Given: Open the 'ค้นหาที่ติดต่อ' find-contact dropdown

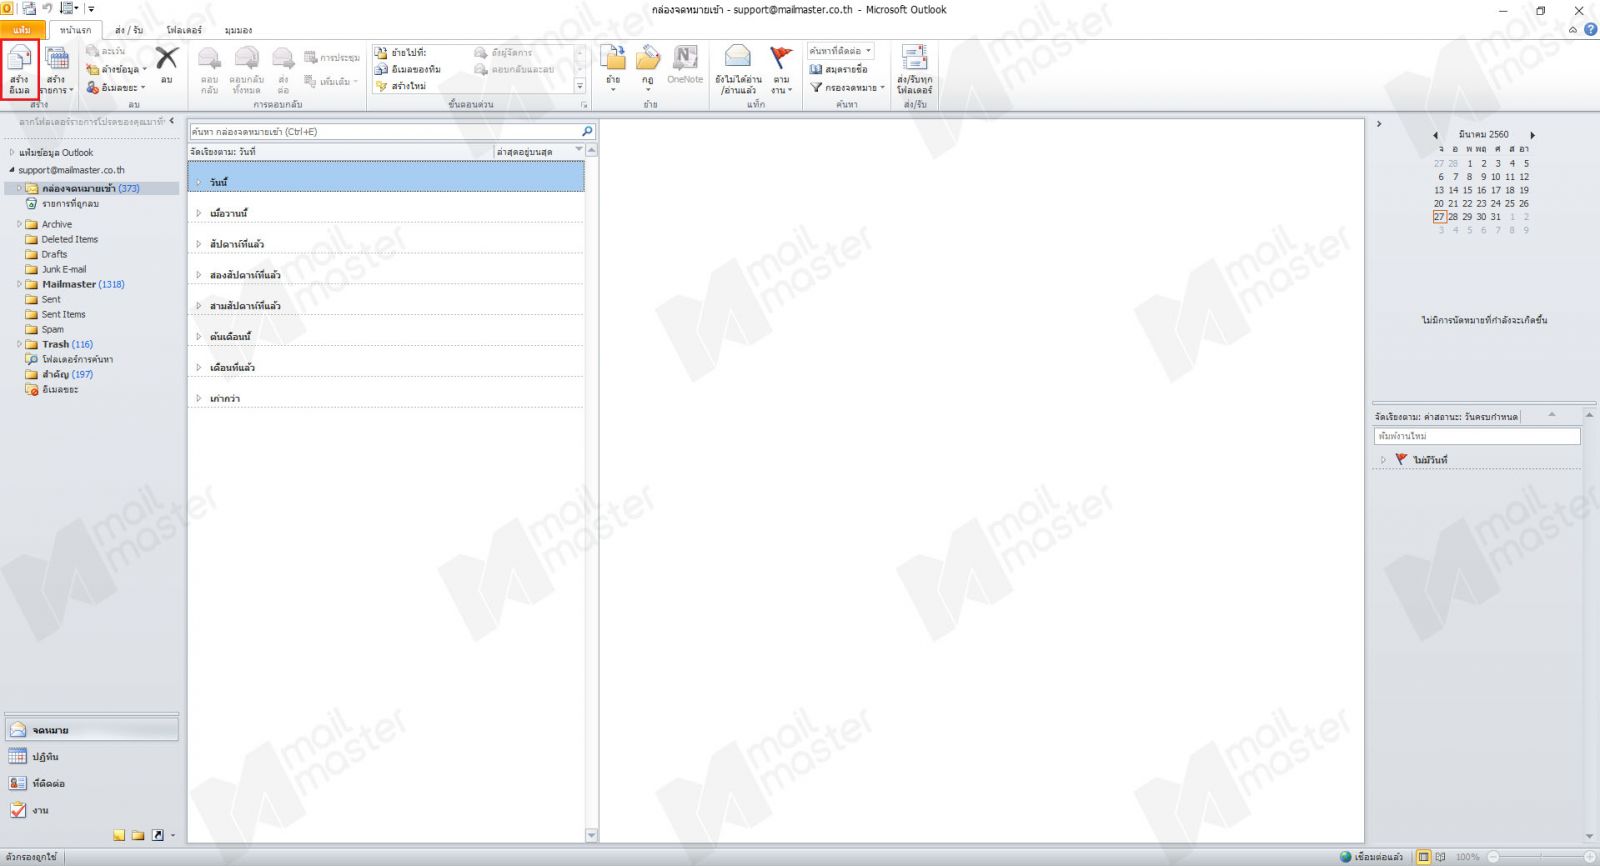Looking at the screenshot, I should [869, 51].
